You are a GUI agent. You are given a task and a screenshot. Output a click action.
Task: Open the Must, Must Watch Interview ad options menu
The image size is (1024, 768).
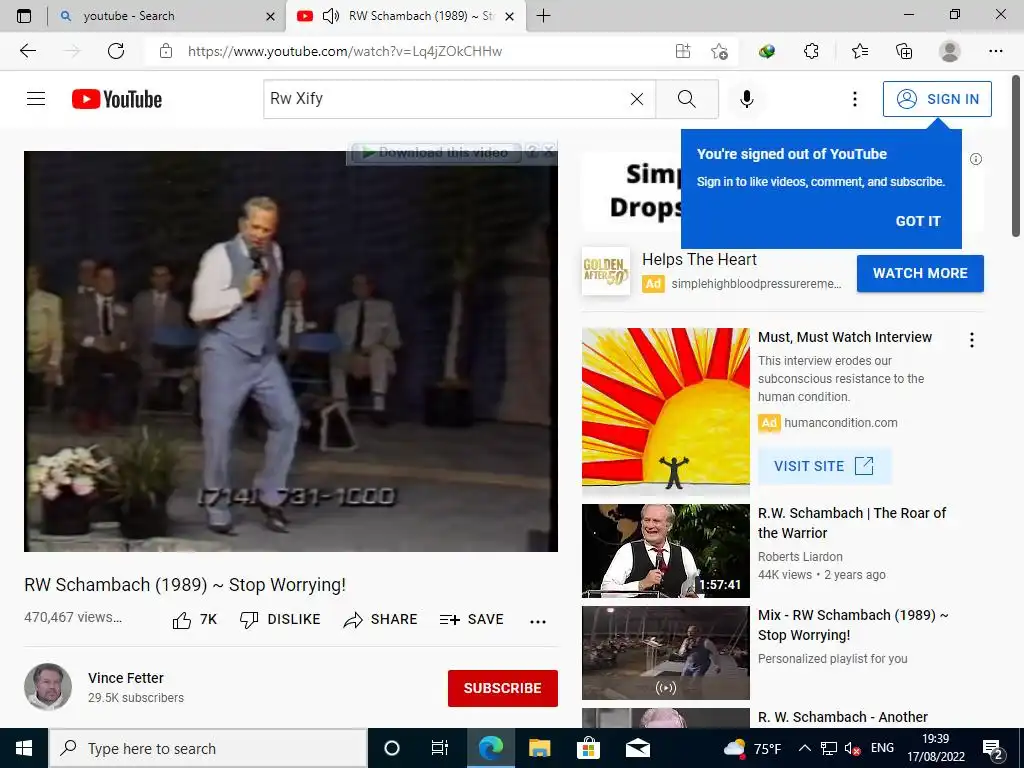pyautogui.click(x=972, y=340)
